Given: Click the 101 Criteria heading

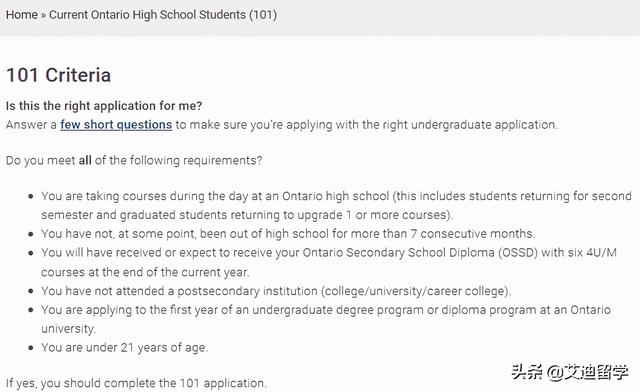Looking at the screenshot, I should [58, 75].
